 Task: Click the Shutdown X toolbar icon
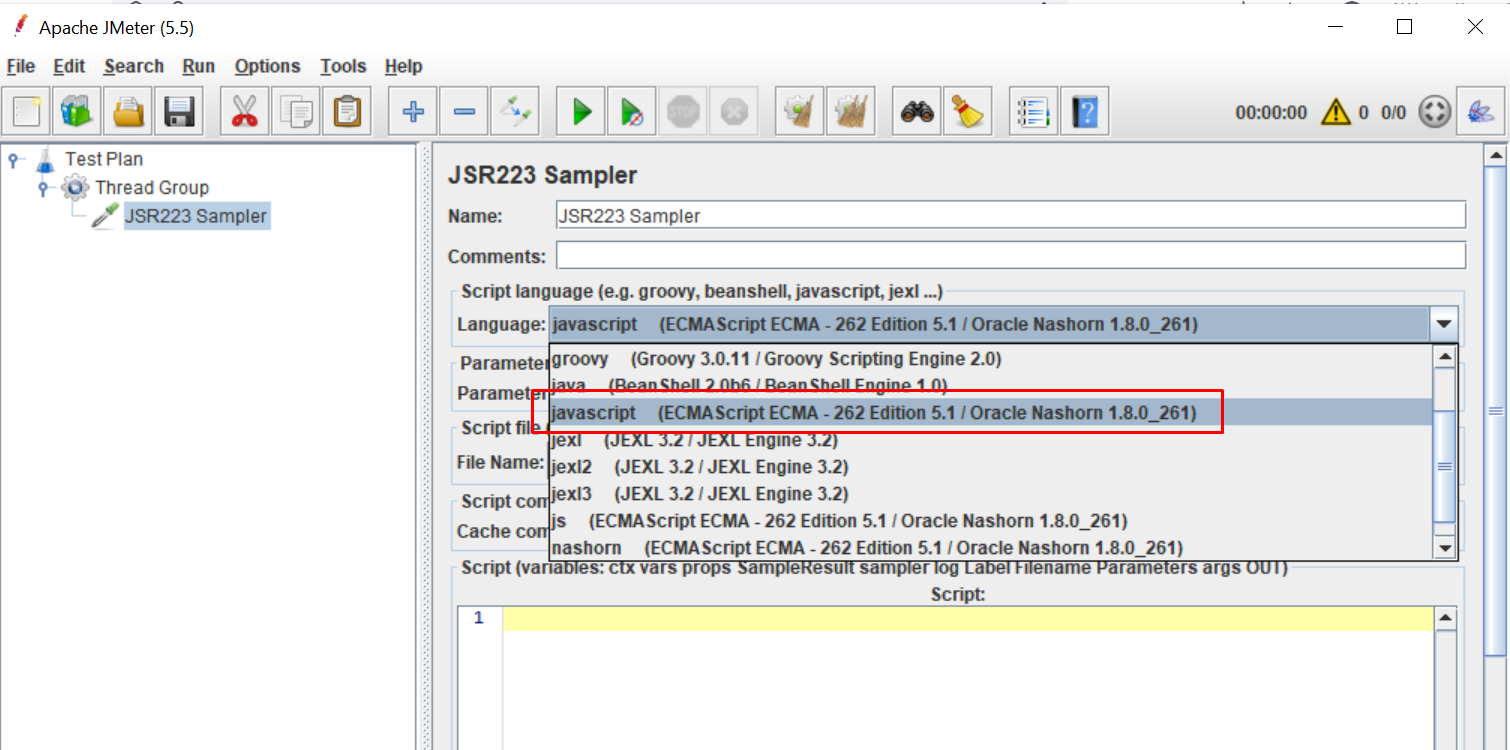coord(734,110)
